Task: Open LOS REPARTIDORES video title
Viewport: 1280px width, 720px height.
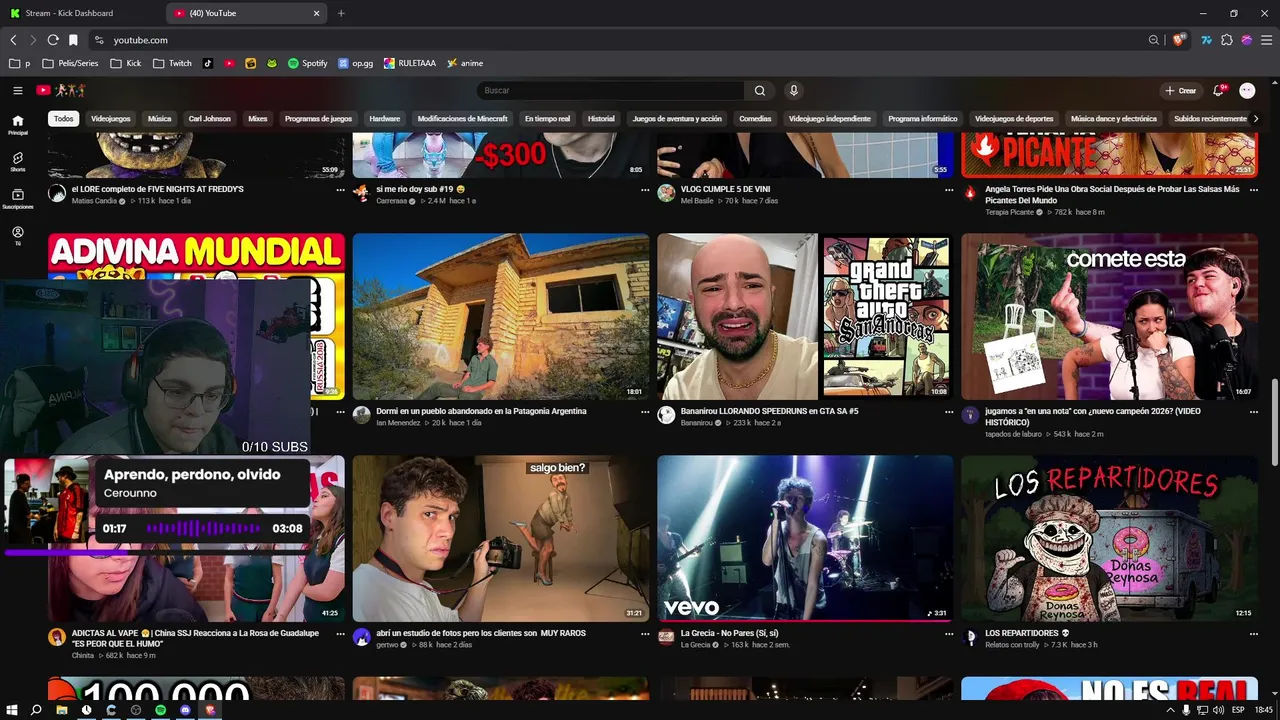Action: tap(1027, 633)
